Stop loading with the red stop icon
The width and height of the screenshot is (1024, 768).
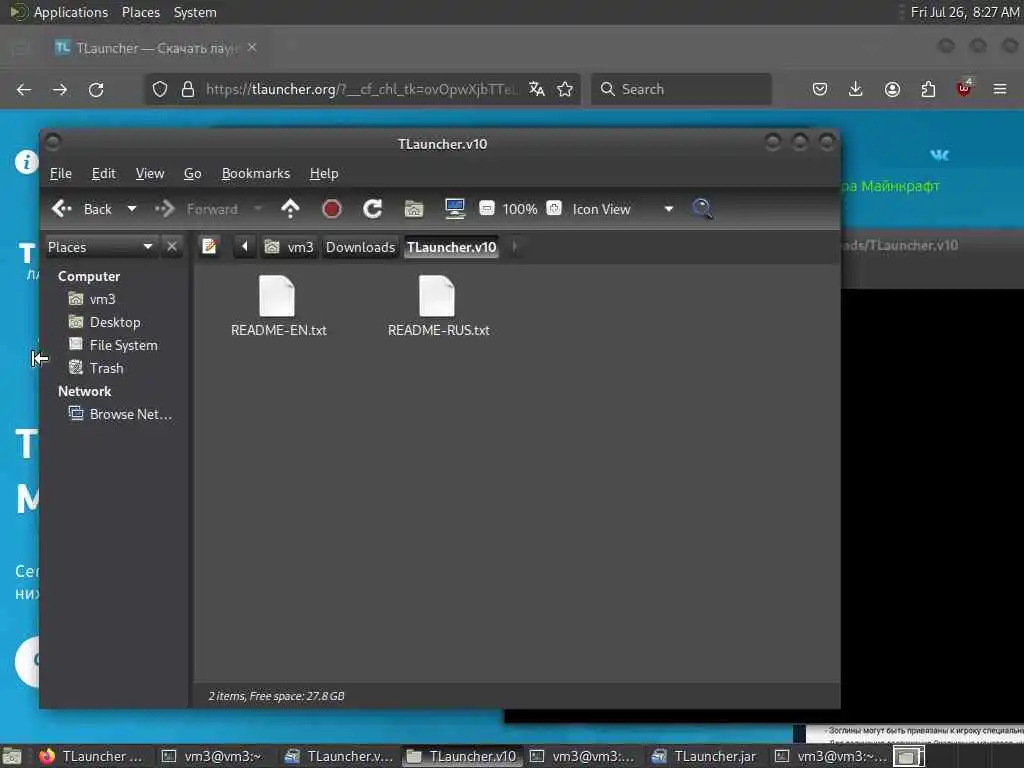tap(332, 209)
